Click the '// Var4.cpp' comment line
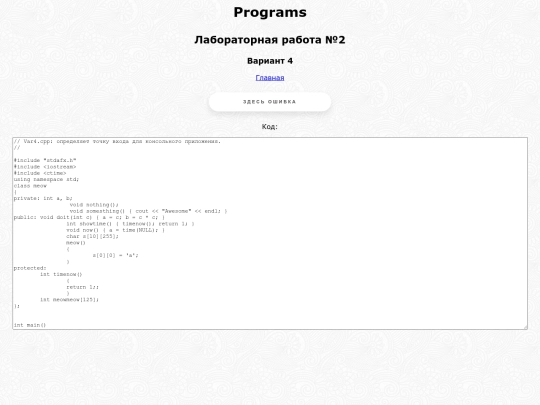Image resolution: width=540 pixels, height=405 pixels. tap(117, 141)
